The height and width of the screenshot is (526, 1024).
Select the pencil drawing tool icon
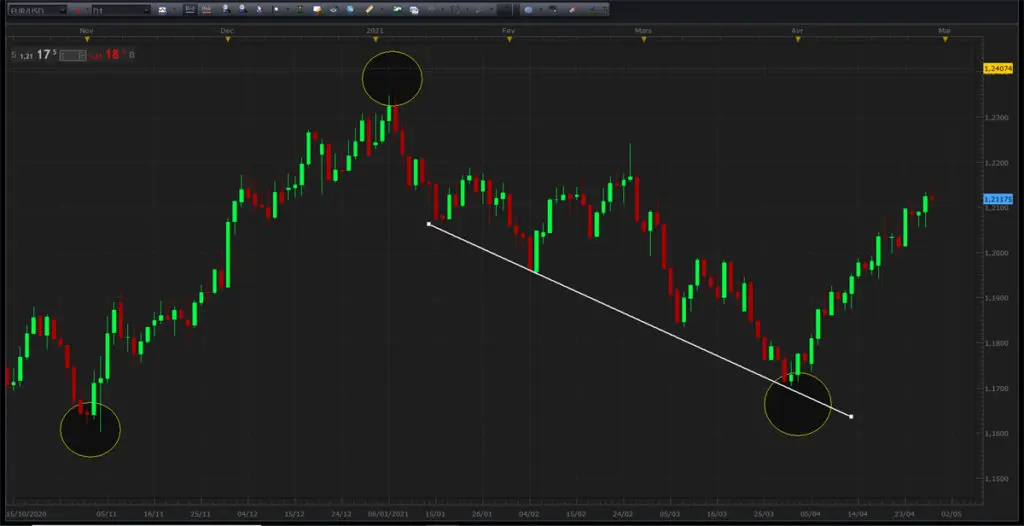pyautogui.click(x=368, y=10)
